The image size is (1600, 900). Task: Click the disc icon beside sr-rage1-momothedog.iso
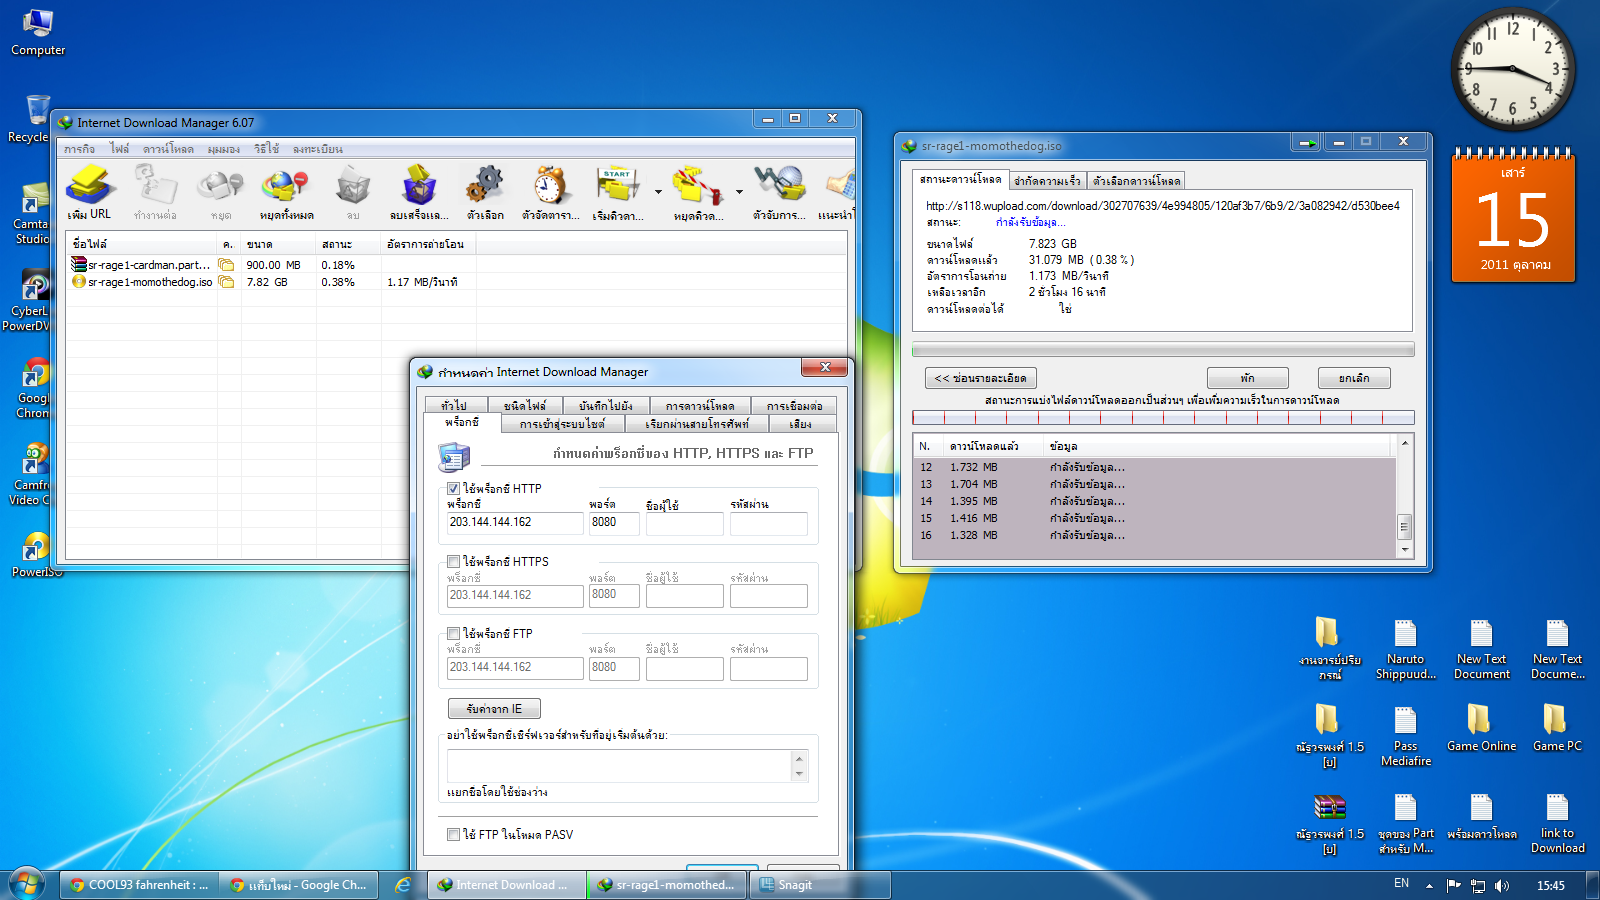pos(79,282)
